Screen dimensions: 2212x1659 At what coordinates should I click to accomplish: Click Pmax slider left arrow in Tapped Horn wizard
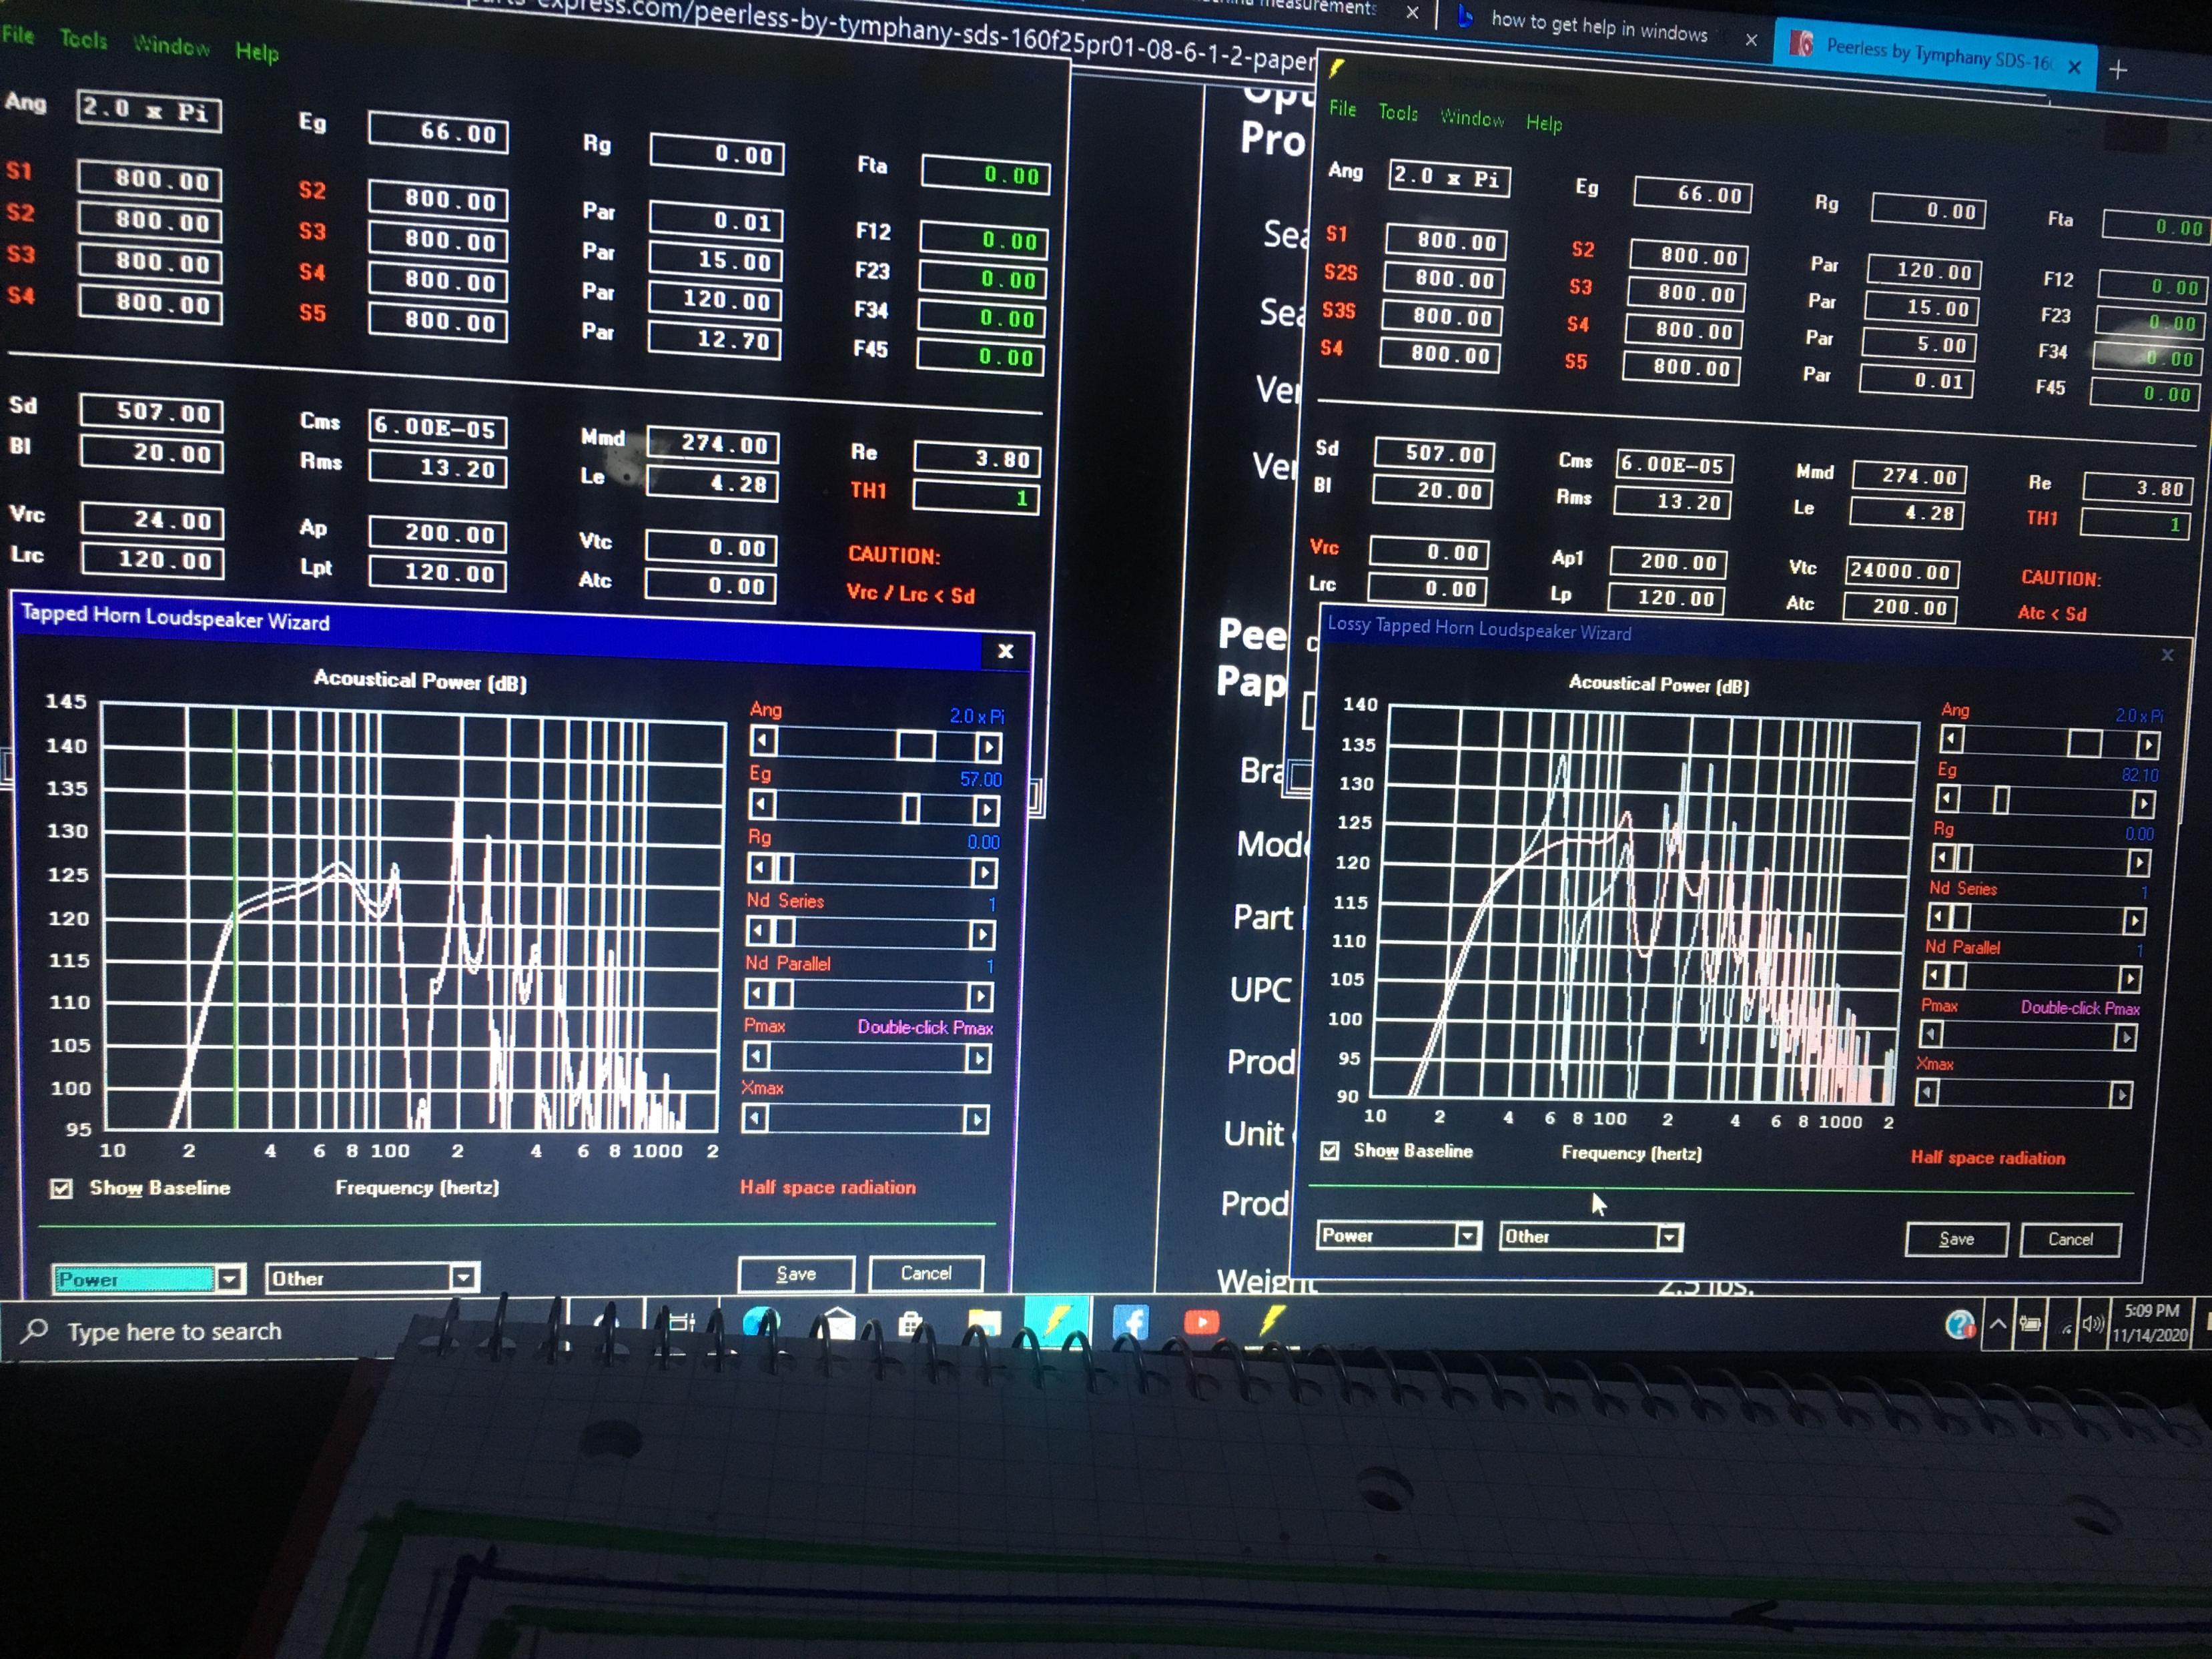(756, 1056)
